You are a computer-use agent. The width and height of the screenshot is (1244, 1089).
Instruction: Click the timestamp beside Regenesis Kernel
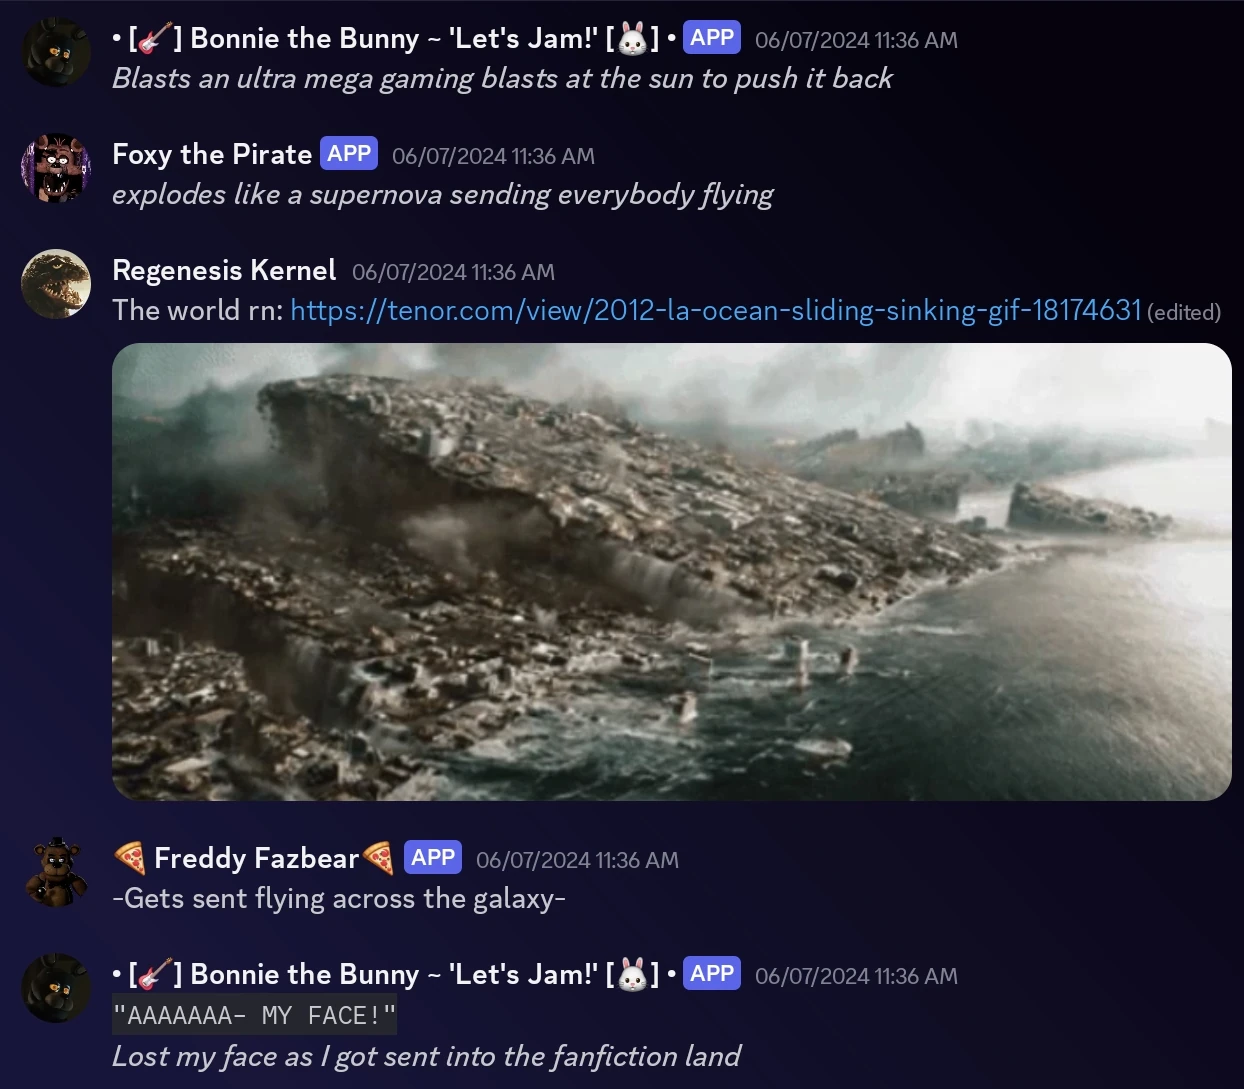click(453, 272)
